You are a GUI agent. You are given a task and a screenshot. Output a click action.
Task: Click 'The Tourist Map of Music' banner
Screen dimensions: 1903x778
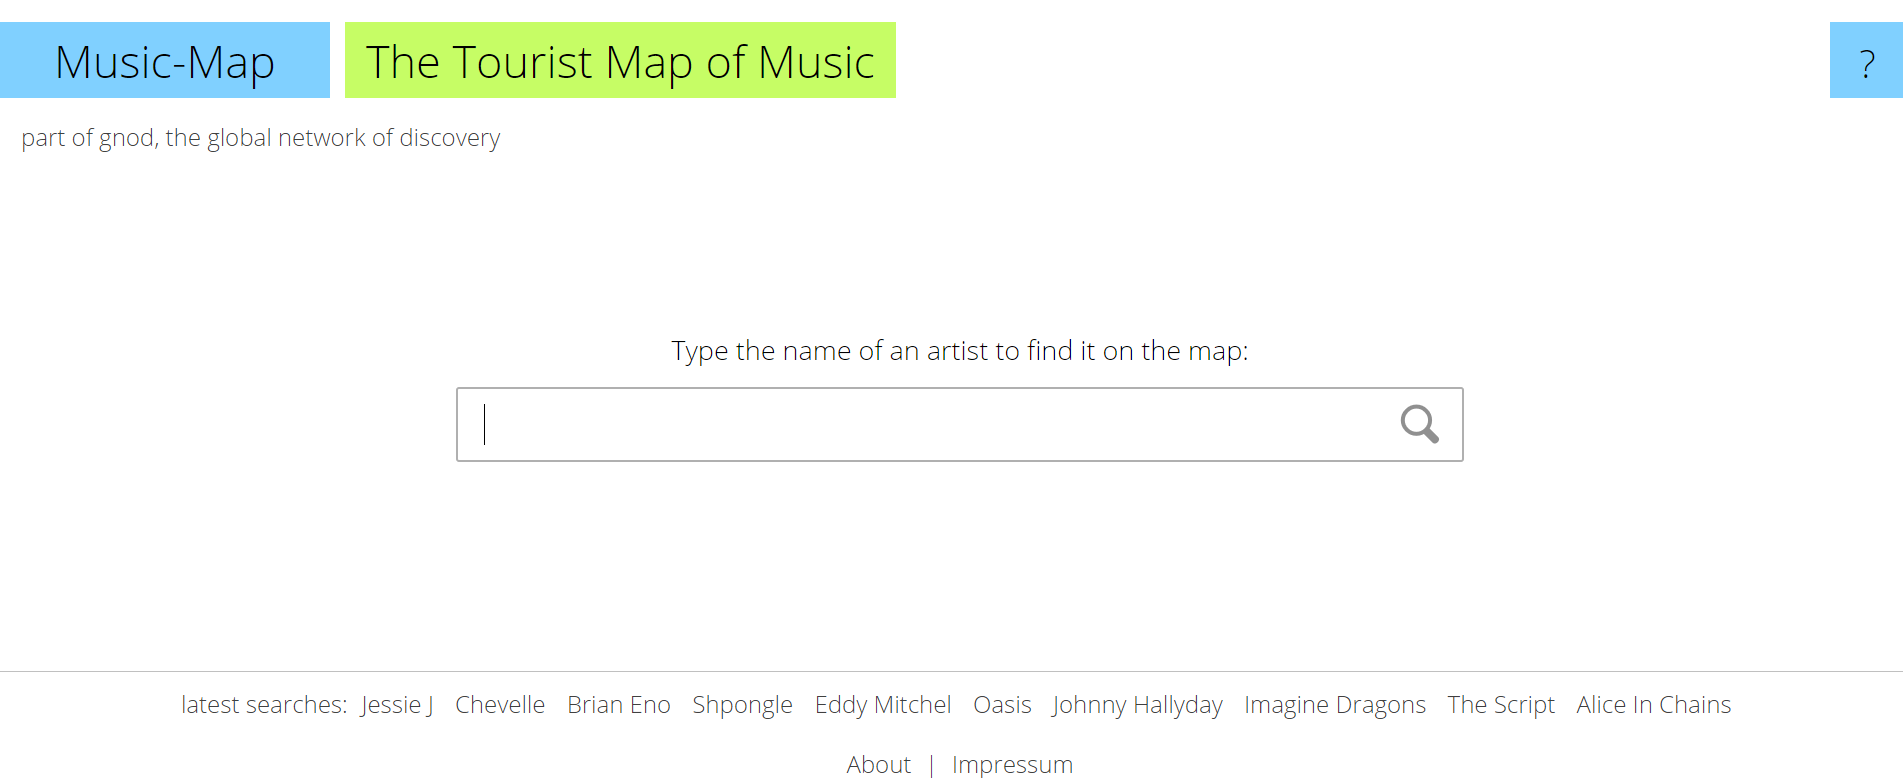click(x=620, y=62)
